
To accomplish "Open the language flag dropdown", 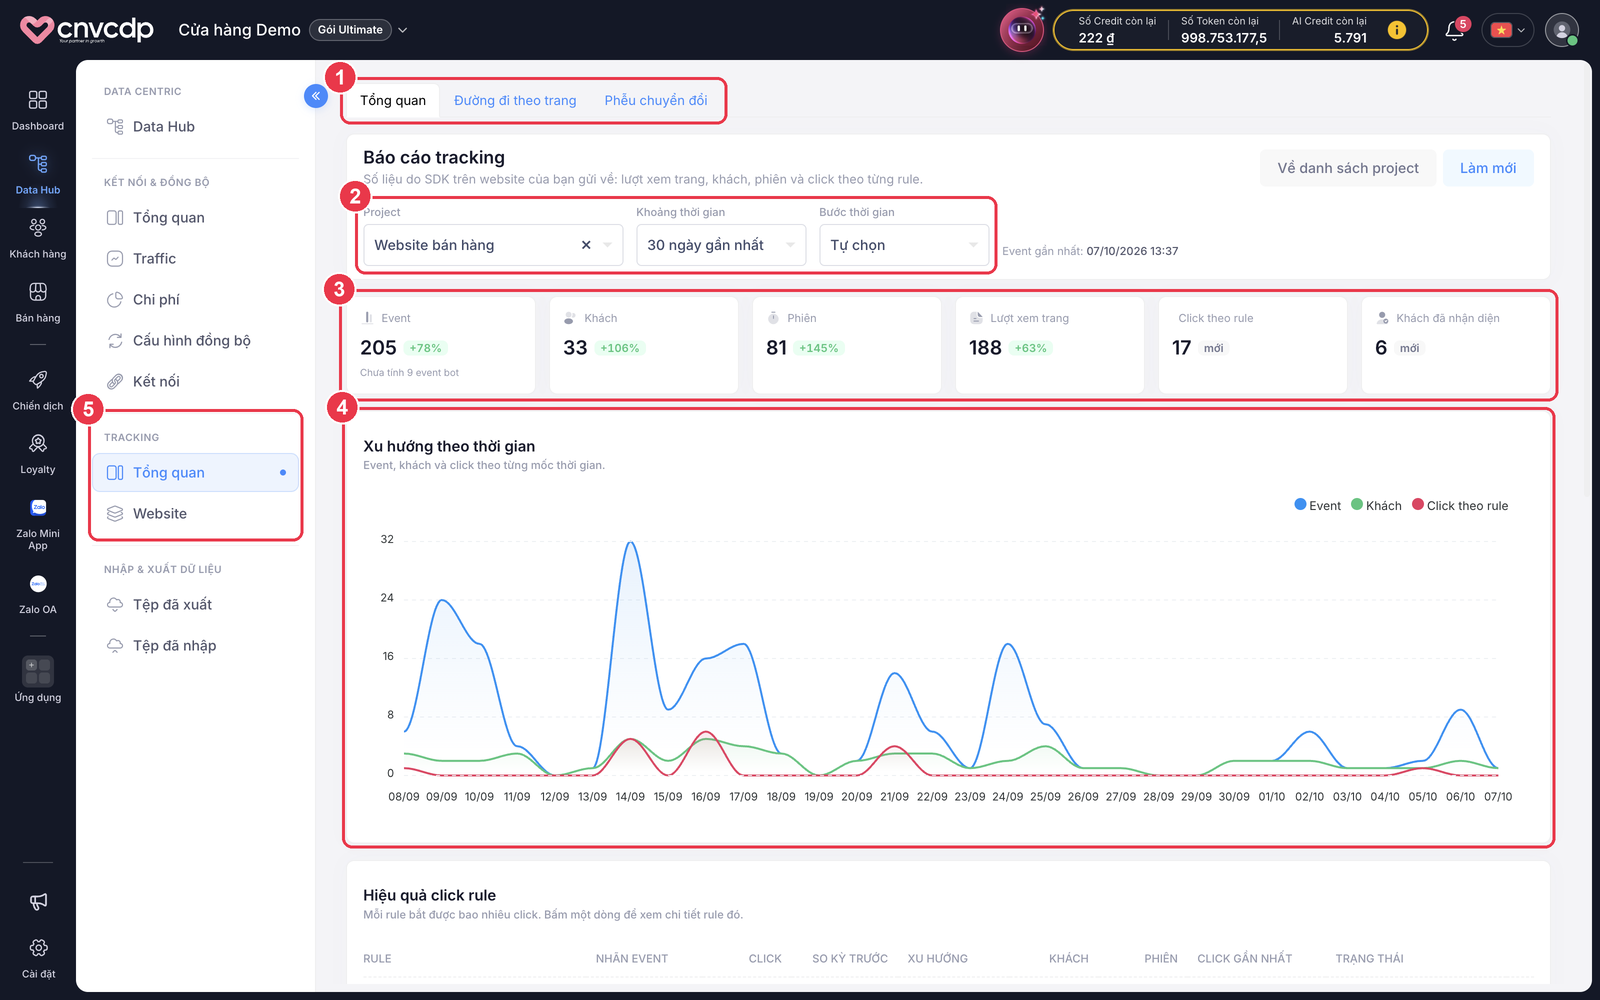I will pos(1507,30).
